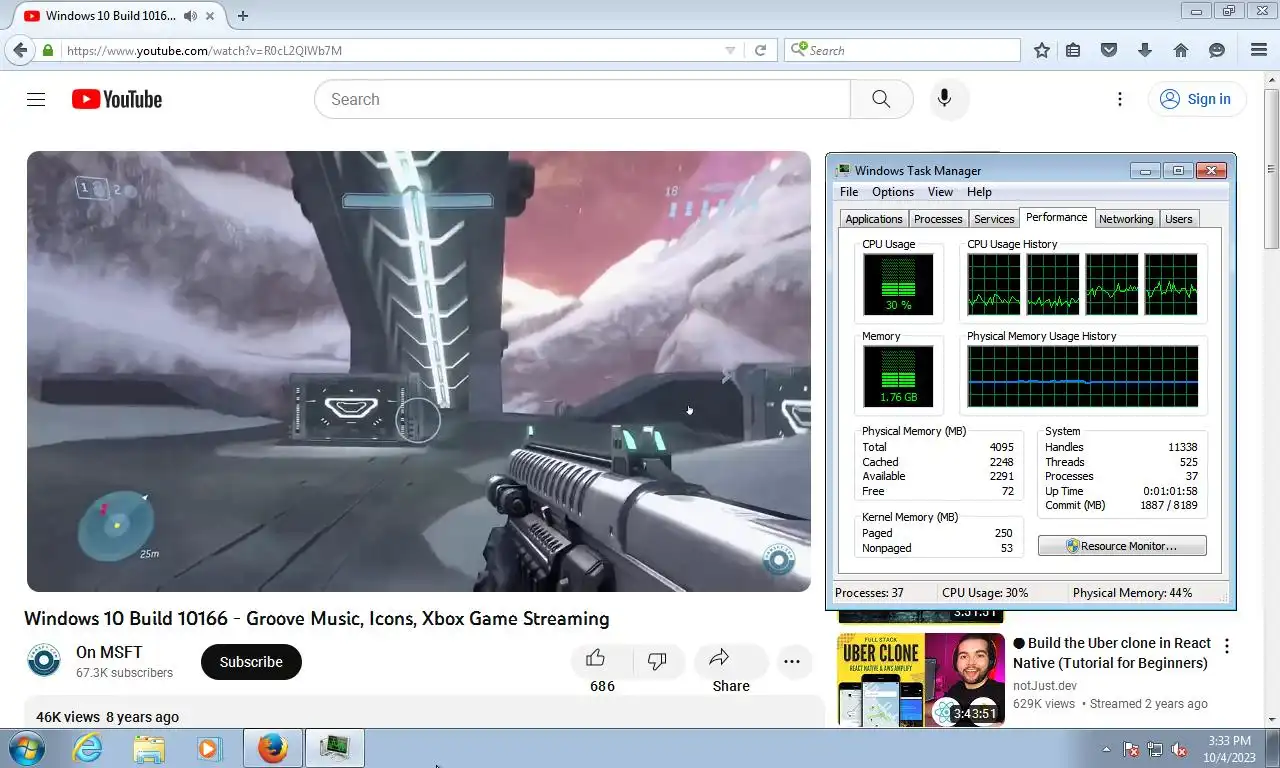Open a new tab with plus button
The width and height of the screenshot is (1280, 768).
(x=242, y=16)
